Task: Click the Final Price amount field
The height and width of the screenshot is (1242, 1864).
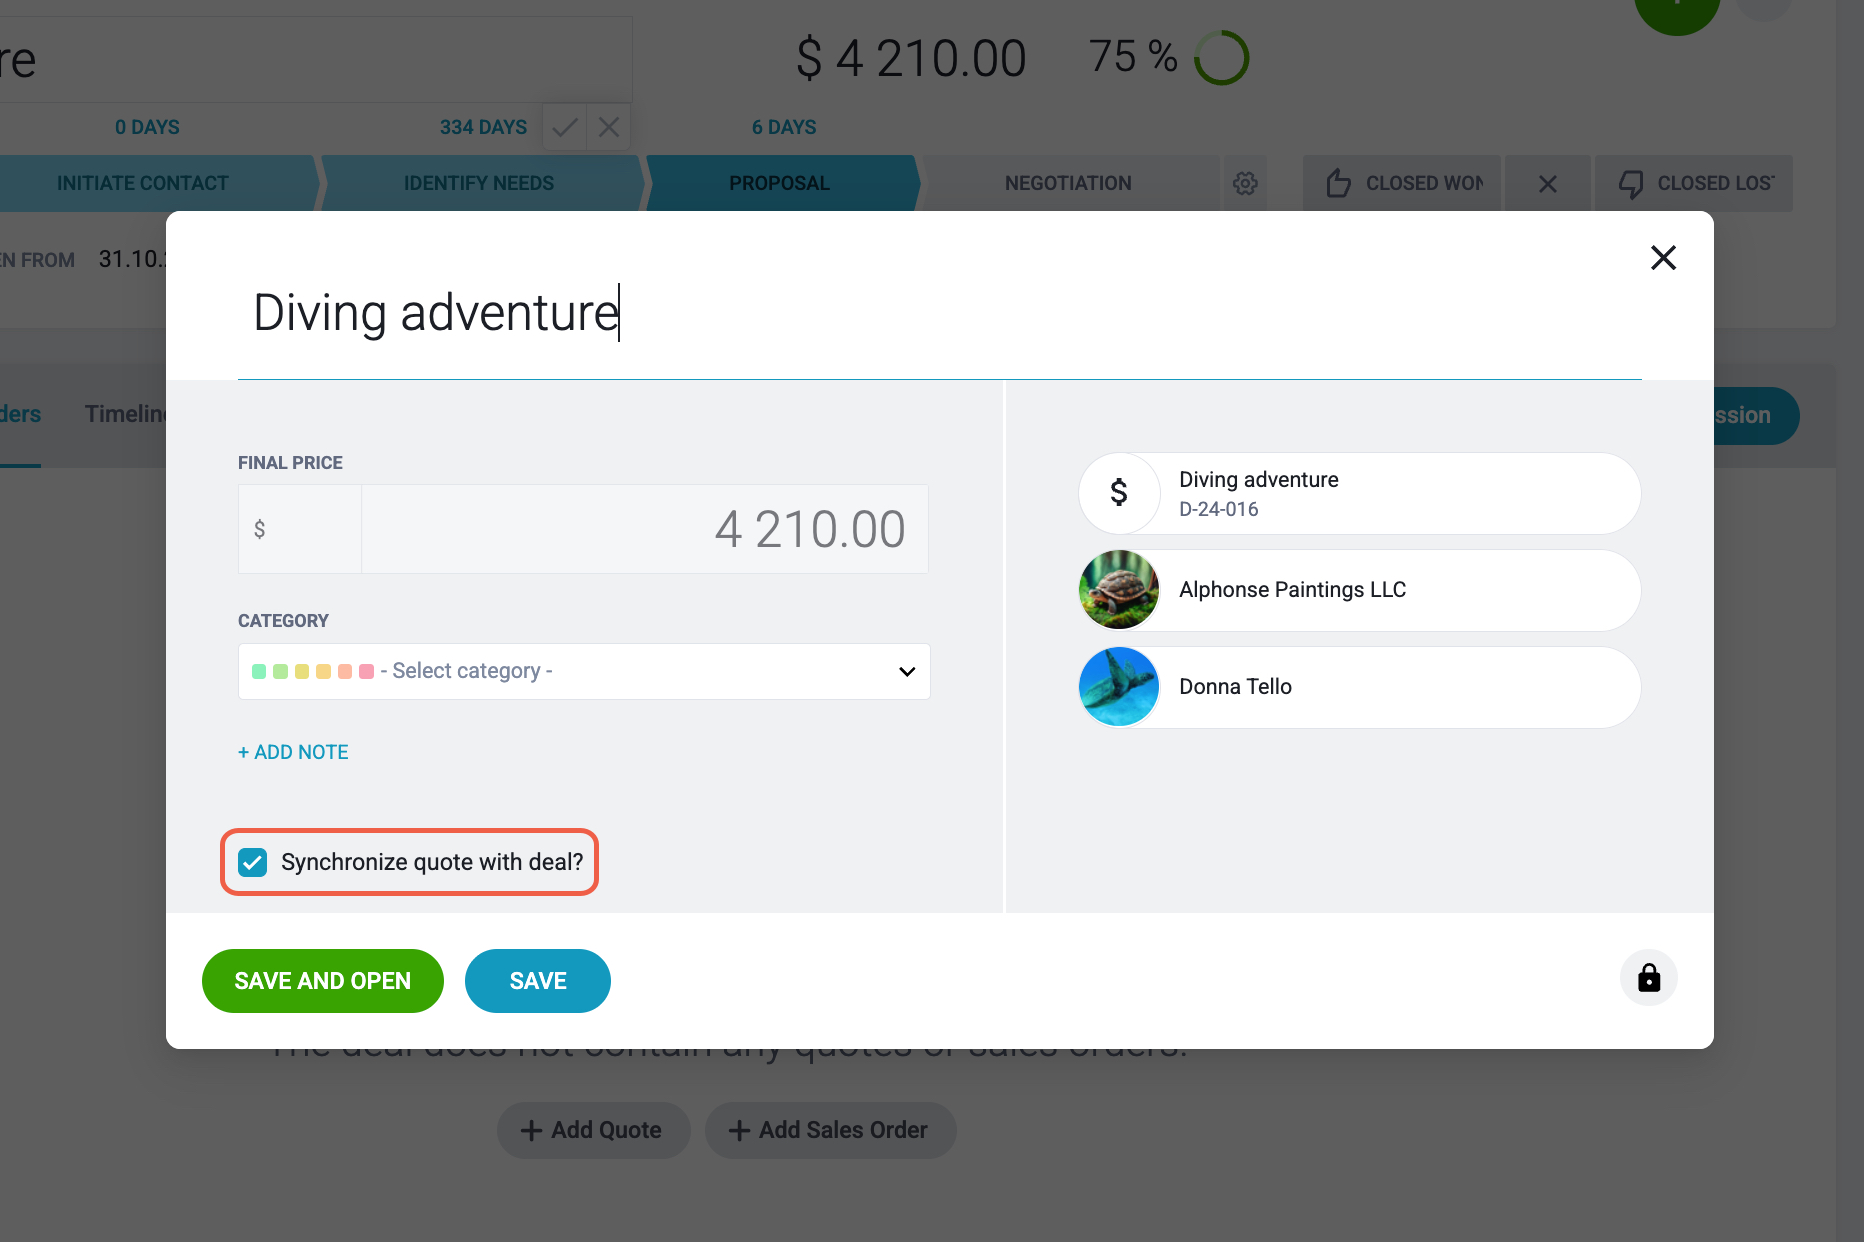Action: (x=644, y=529)
